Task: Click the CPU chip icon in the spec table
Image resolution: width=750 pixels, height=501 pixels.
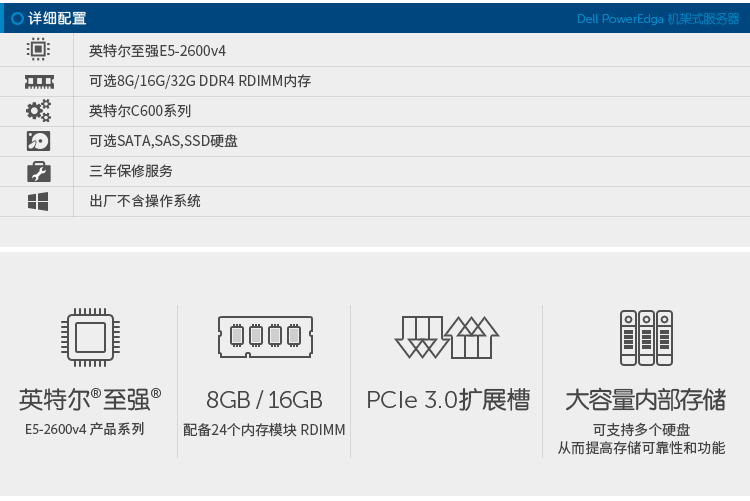Action: click(38, 50)
